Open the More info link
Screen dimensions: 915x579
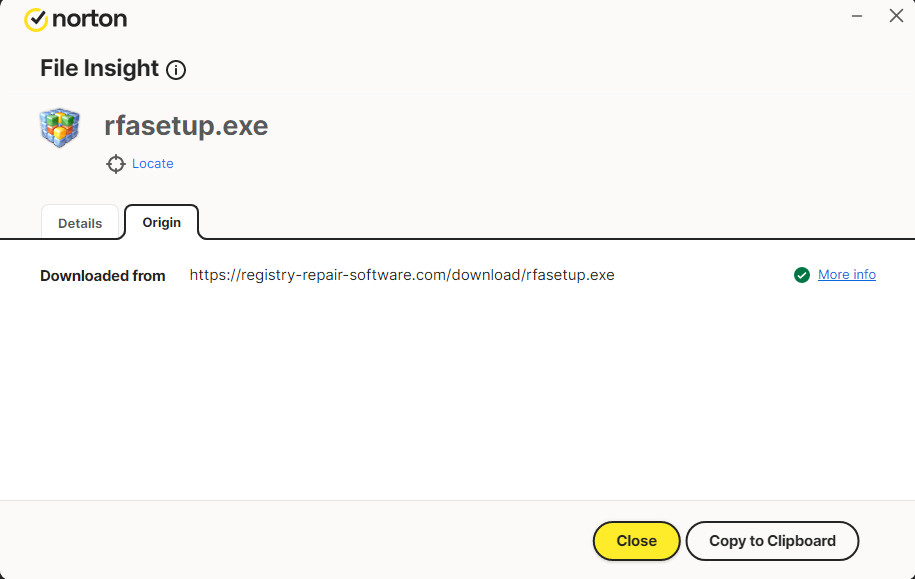pyautogui.click(x=846, y=275)
